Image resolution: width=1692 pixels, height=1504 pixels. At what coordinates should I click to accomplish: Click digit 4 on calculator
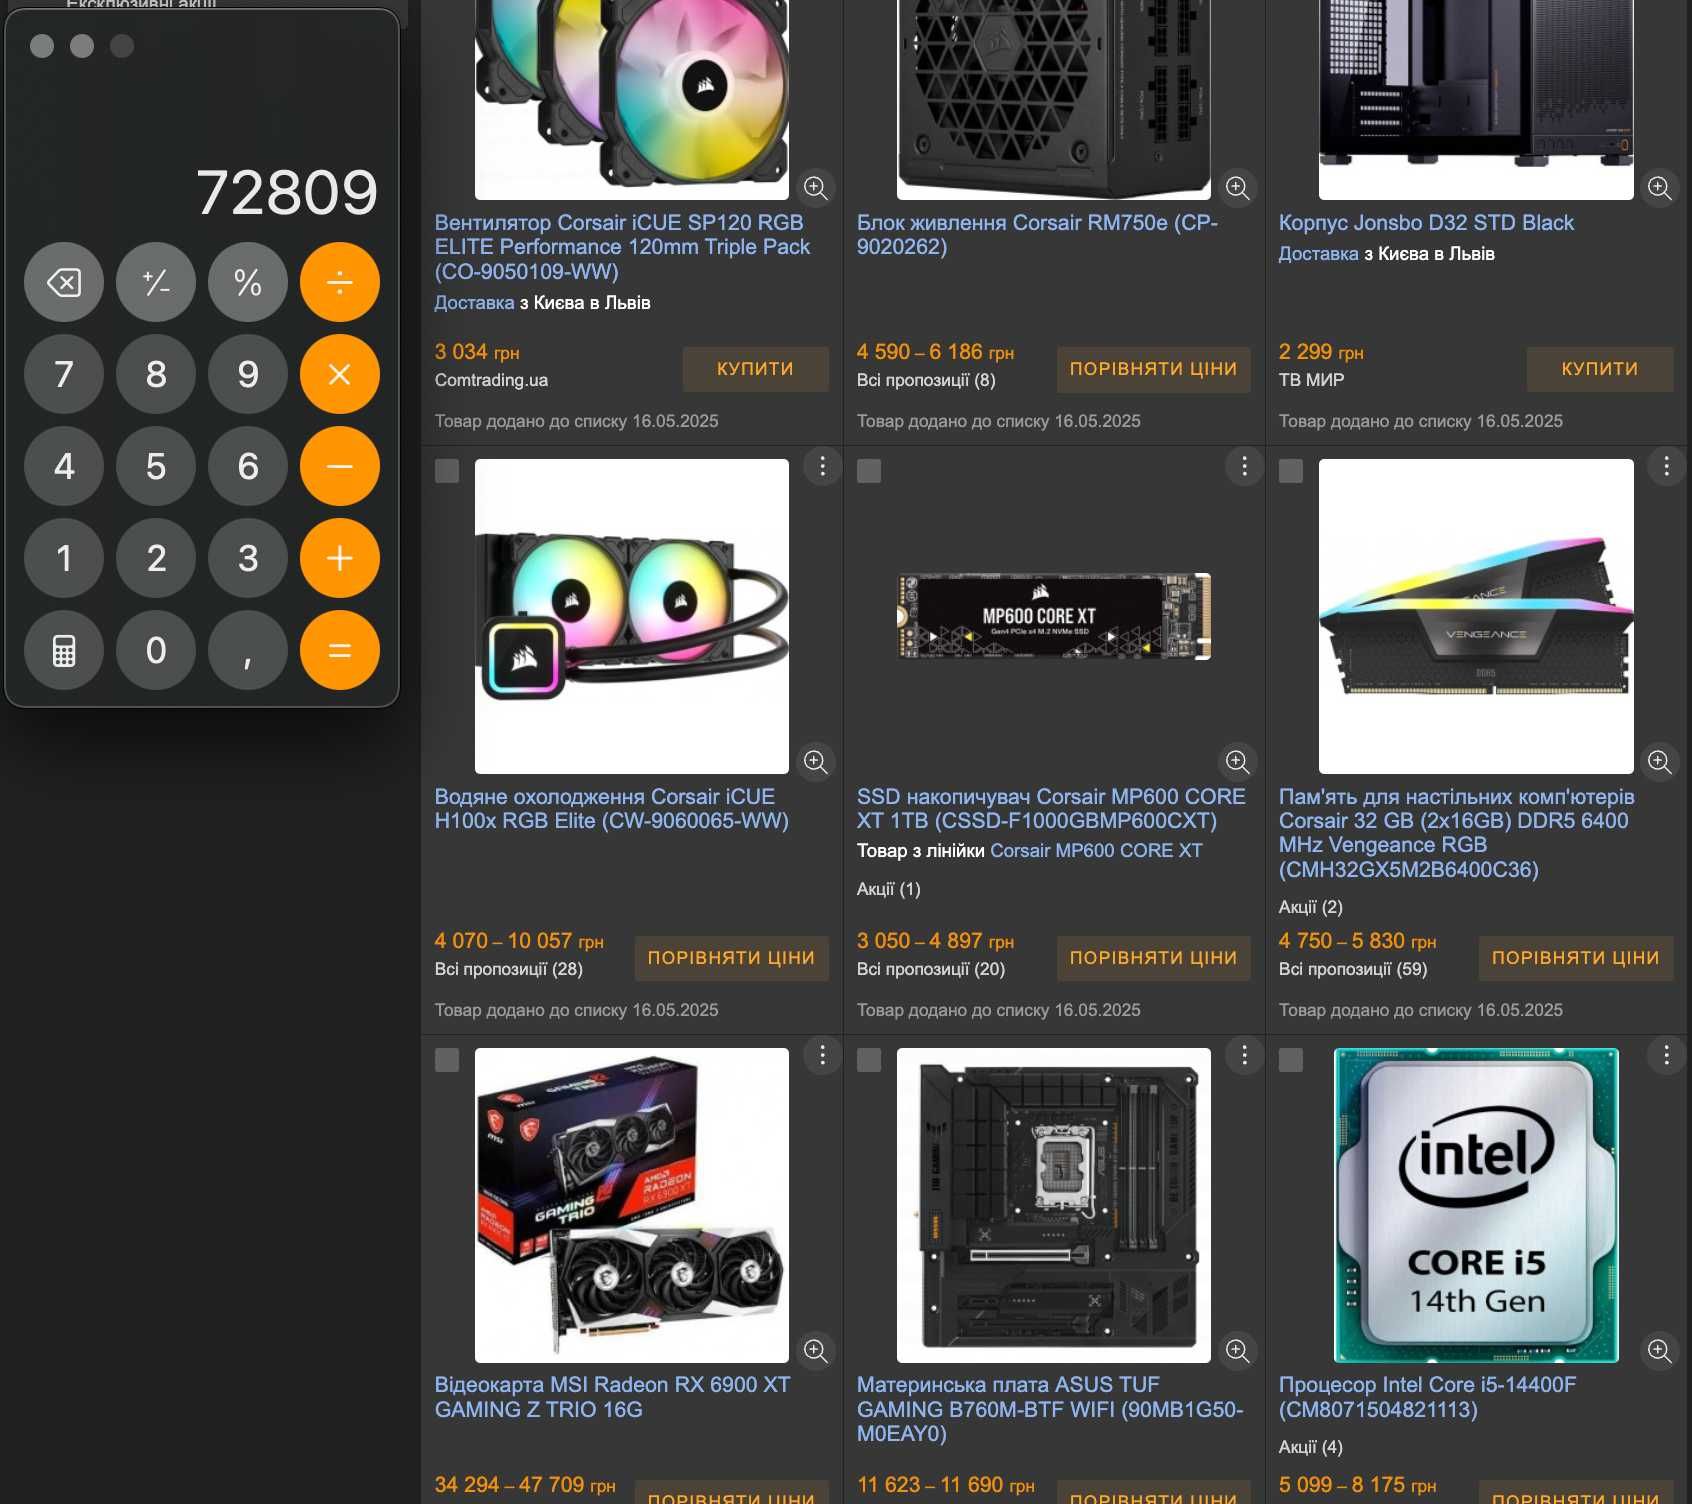click(64, 466)
